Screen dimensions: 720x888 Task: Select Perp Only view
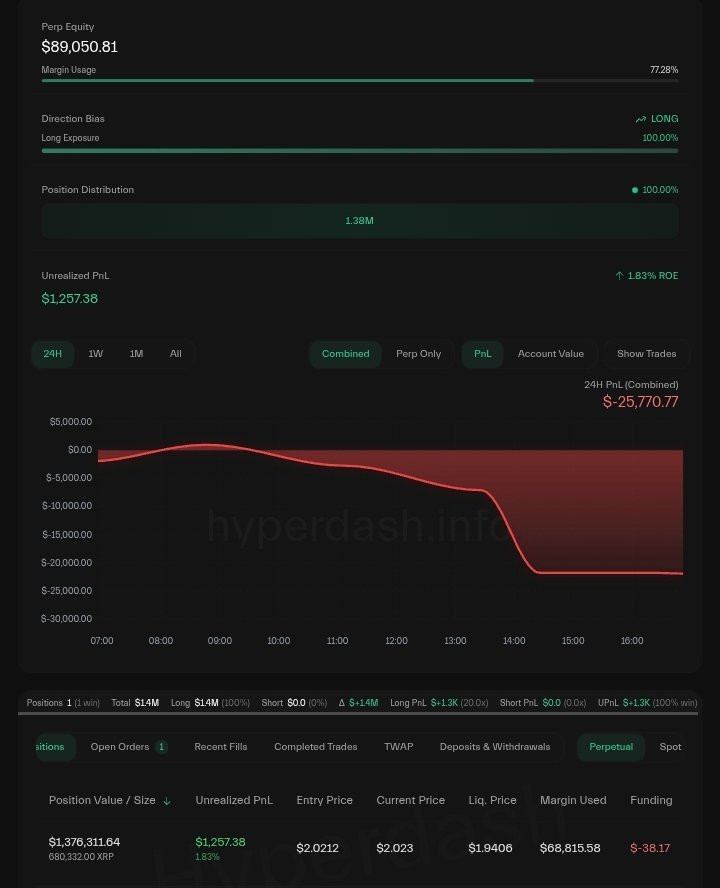[x=419, y=354]
